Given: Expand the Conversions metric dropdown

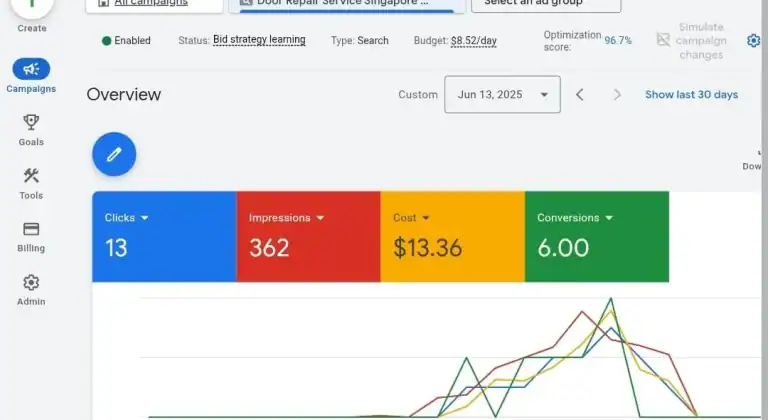Looking at the screenshot, I should click(x=608, y=218).
